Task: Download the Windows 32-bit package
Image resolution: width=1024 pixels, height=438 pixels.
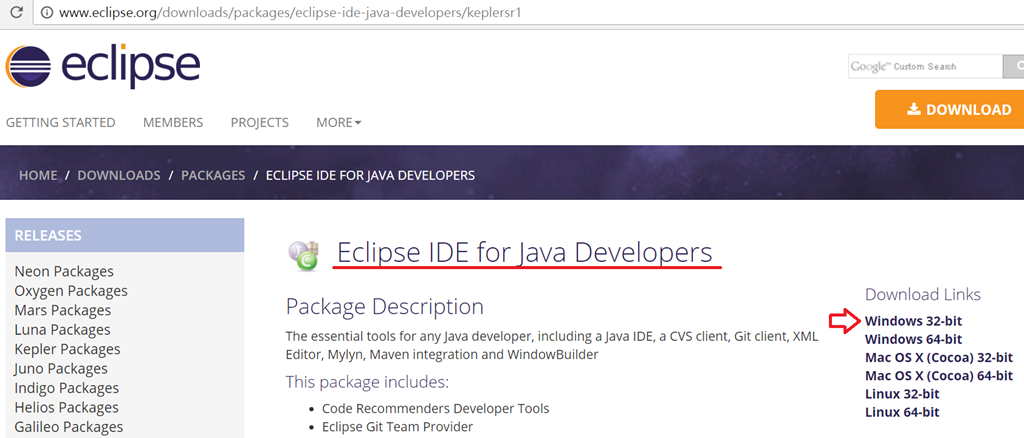Action: tap(913, 321)
